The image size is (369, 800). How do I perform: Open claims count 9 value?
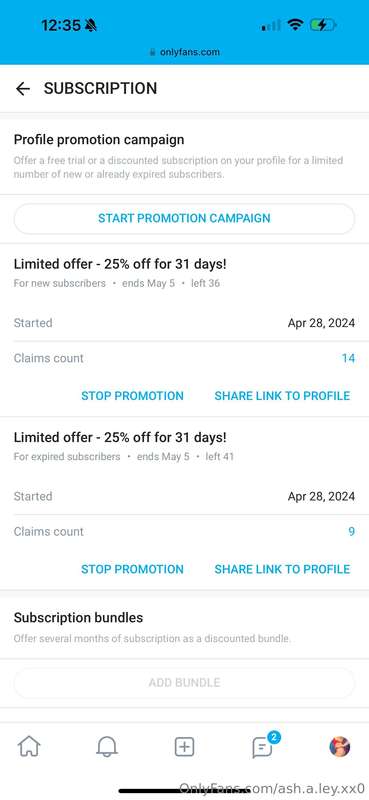pos(351,532)
